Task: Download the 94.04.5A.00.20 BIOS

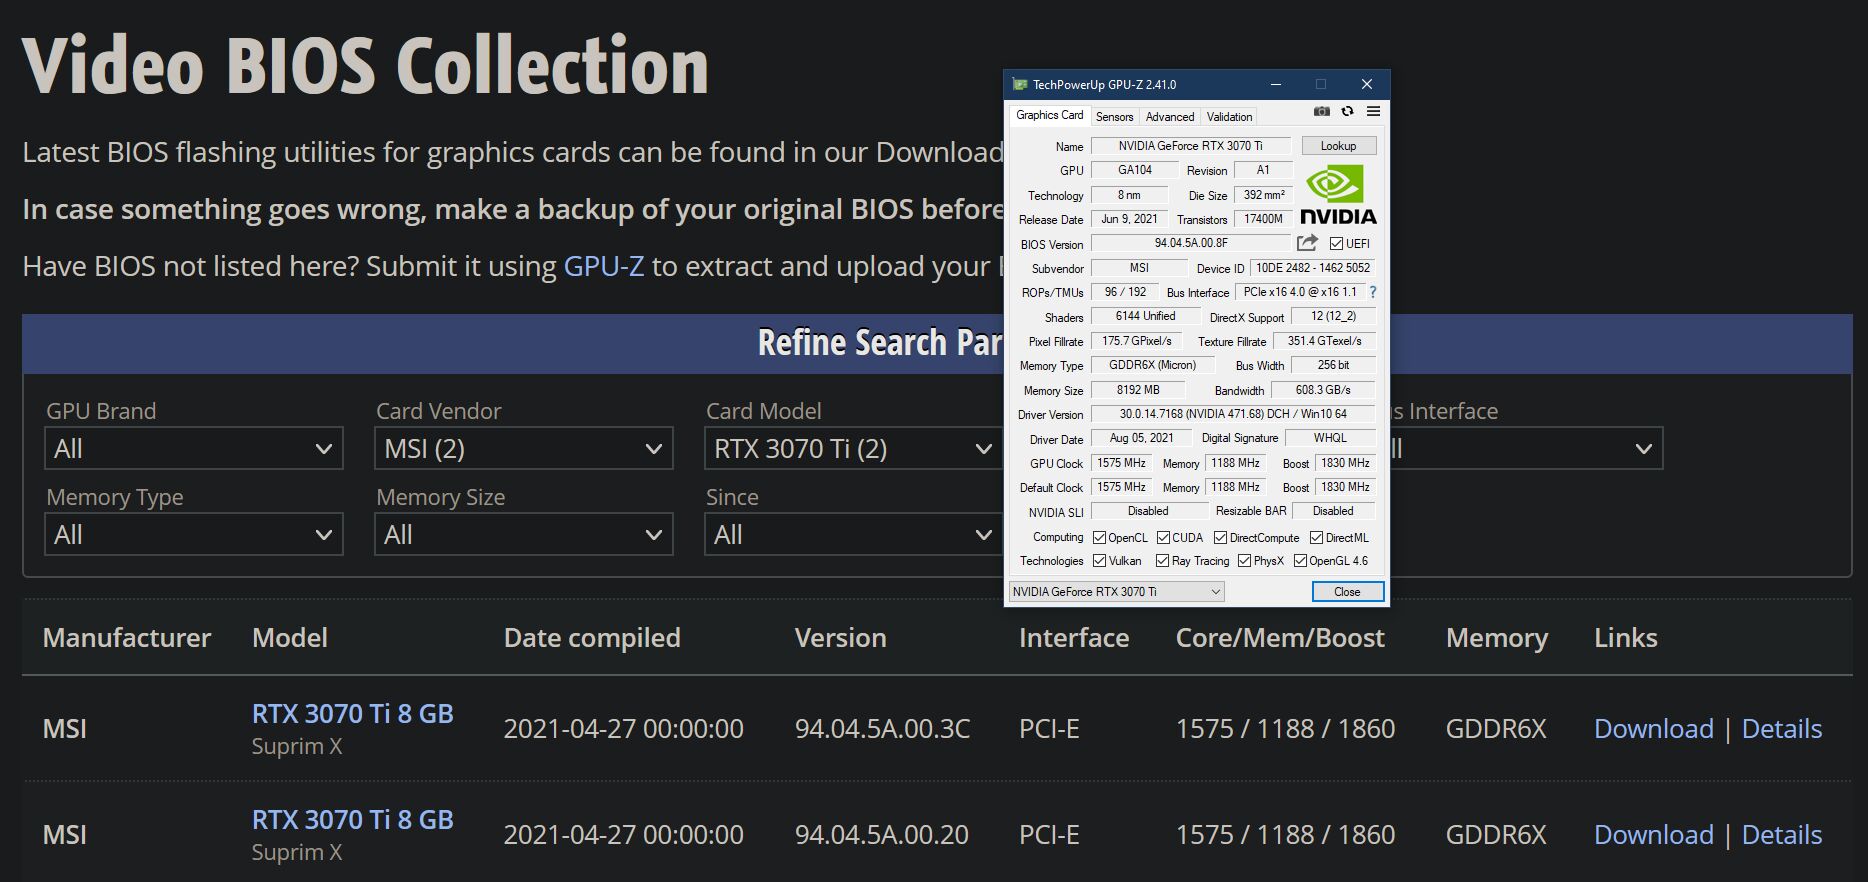Action: tap(1653, 835)
